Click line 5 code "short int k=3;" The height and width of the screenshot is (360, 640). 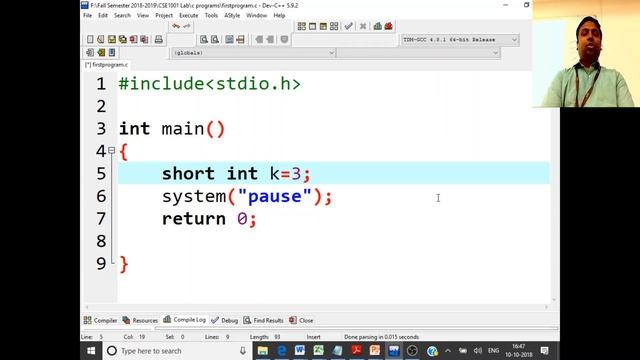point(236,174)
